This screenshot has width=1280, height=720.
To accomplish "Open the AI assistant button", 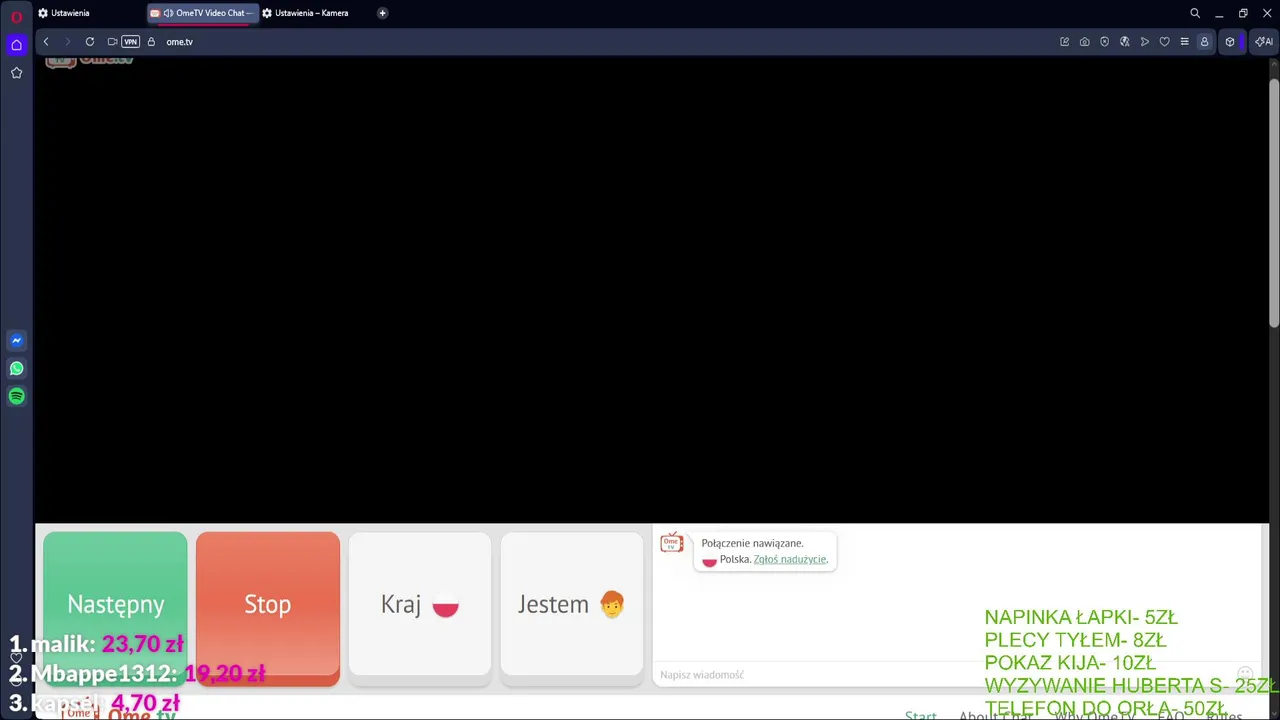I will coord(1264,42).
